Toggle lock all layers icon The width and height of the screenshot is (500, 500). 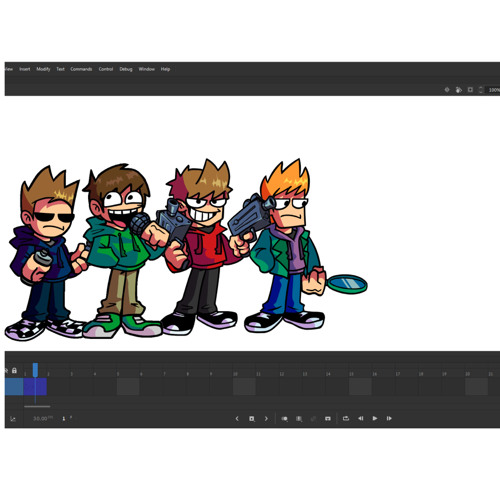point(14,370)
